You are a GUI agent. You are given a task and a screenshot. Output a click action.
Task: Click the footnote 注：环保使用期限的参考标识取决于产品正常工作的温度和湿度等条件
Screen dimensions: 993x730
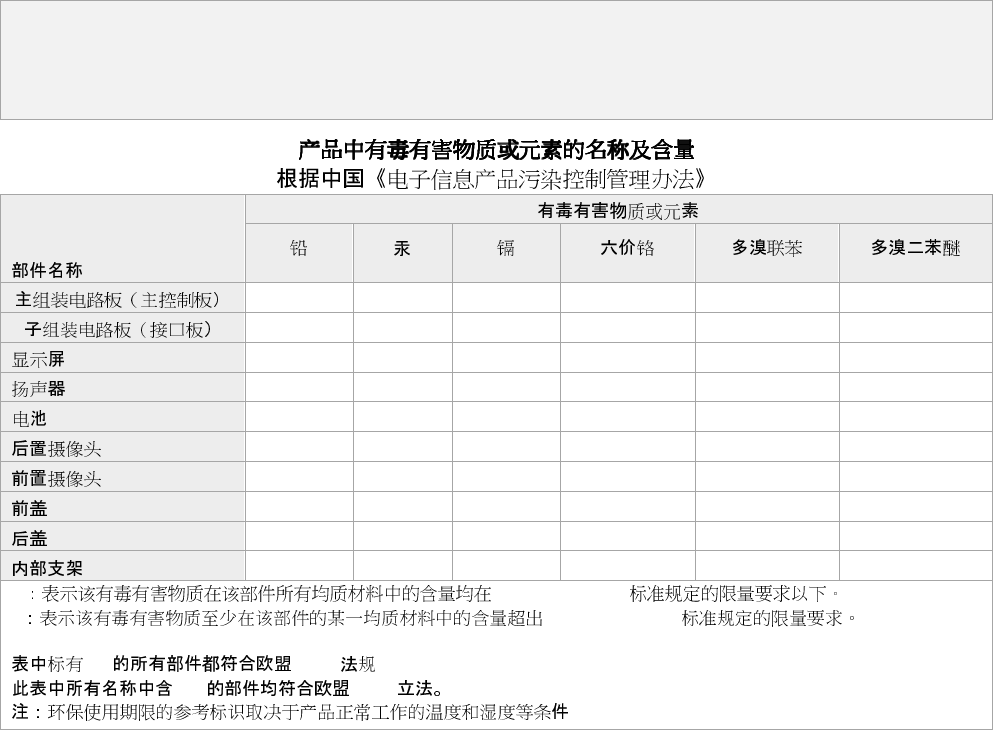point(289,712)
